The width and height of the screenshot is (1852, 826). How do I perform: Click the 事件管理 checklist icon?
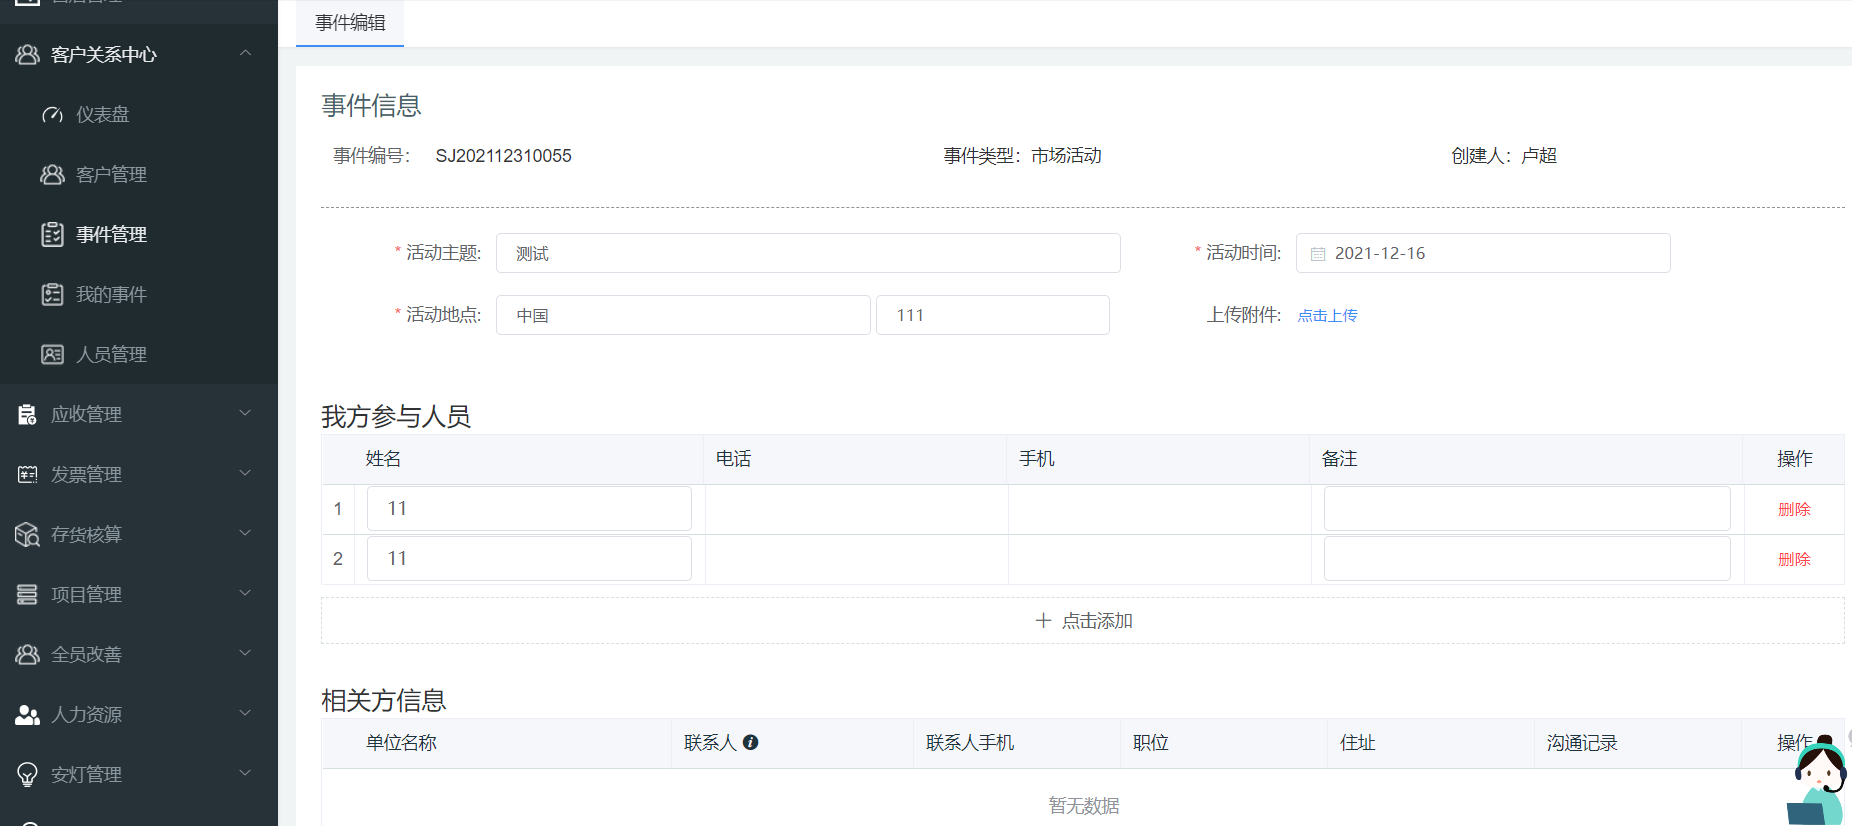(x=52, y=235)
